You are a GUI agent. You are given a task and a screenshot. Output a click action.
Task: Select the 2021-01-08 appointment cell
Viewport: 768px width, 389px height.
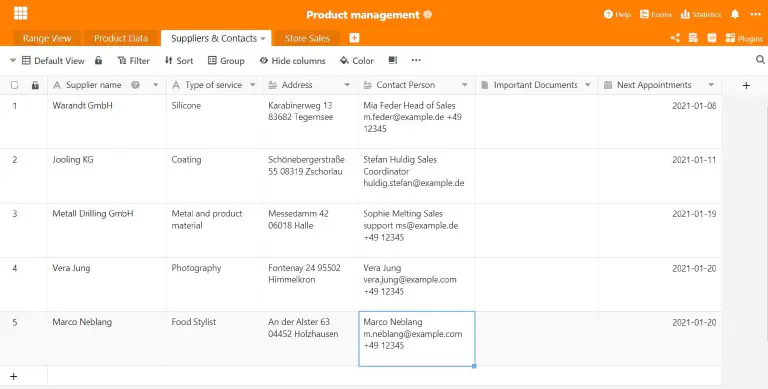(660, 122)
